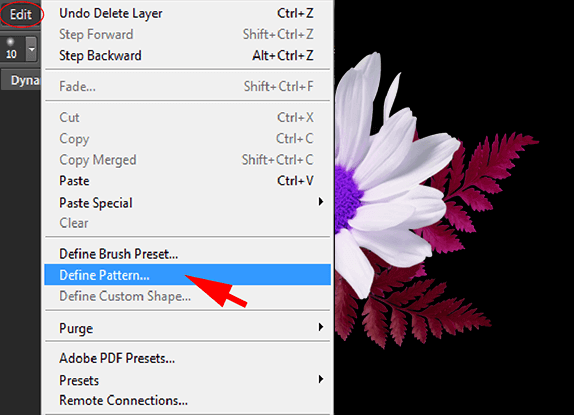Open brush preset picker dropdown arrow
The width and height of the screenshot is (574, 415).
(x=32, y=49)
